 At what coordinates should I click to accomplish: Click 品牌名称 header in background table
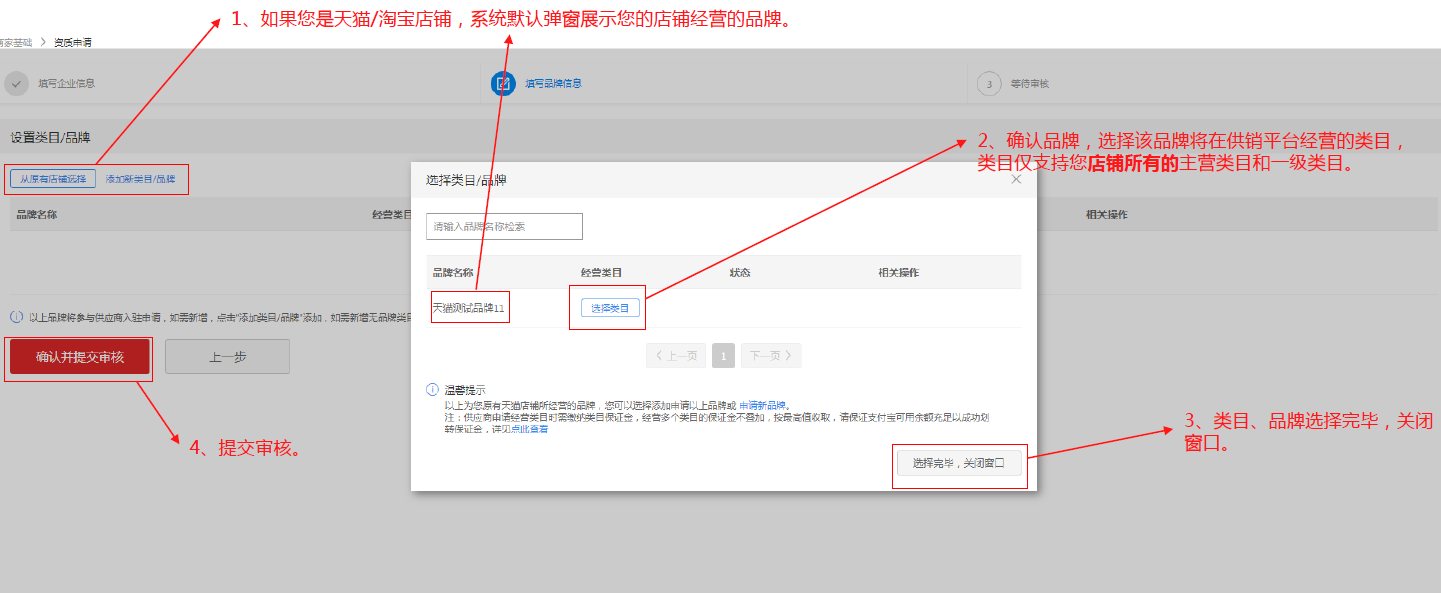pyautogui.click(x=37, y=214)
